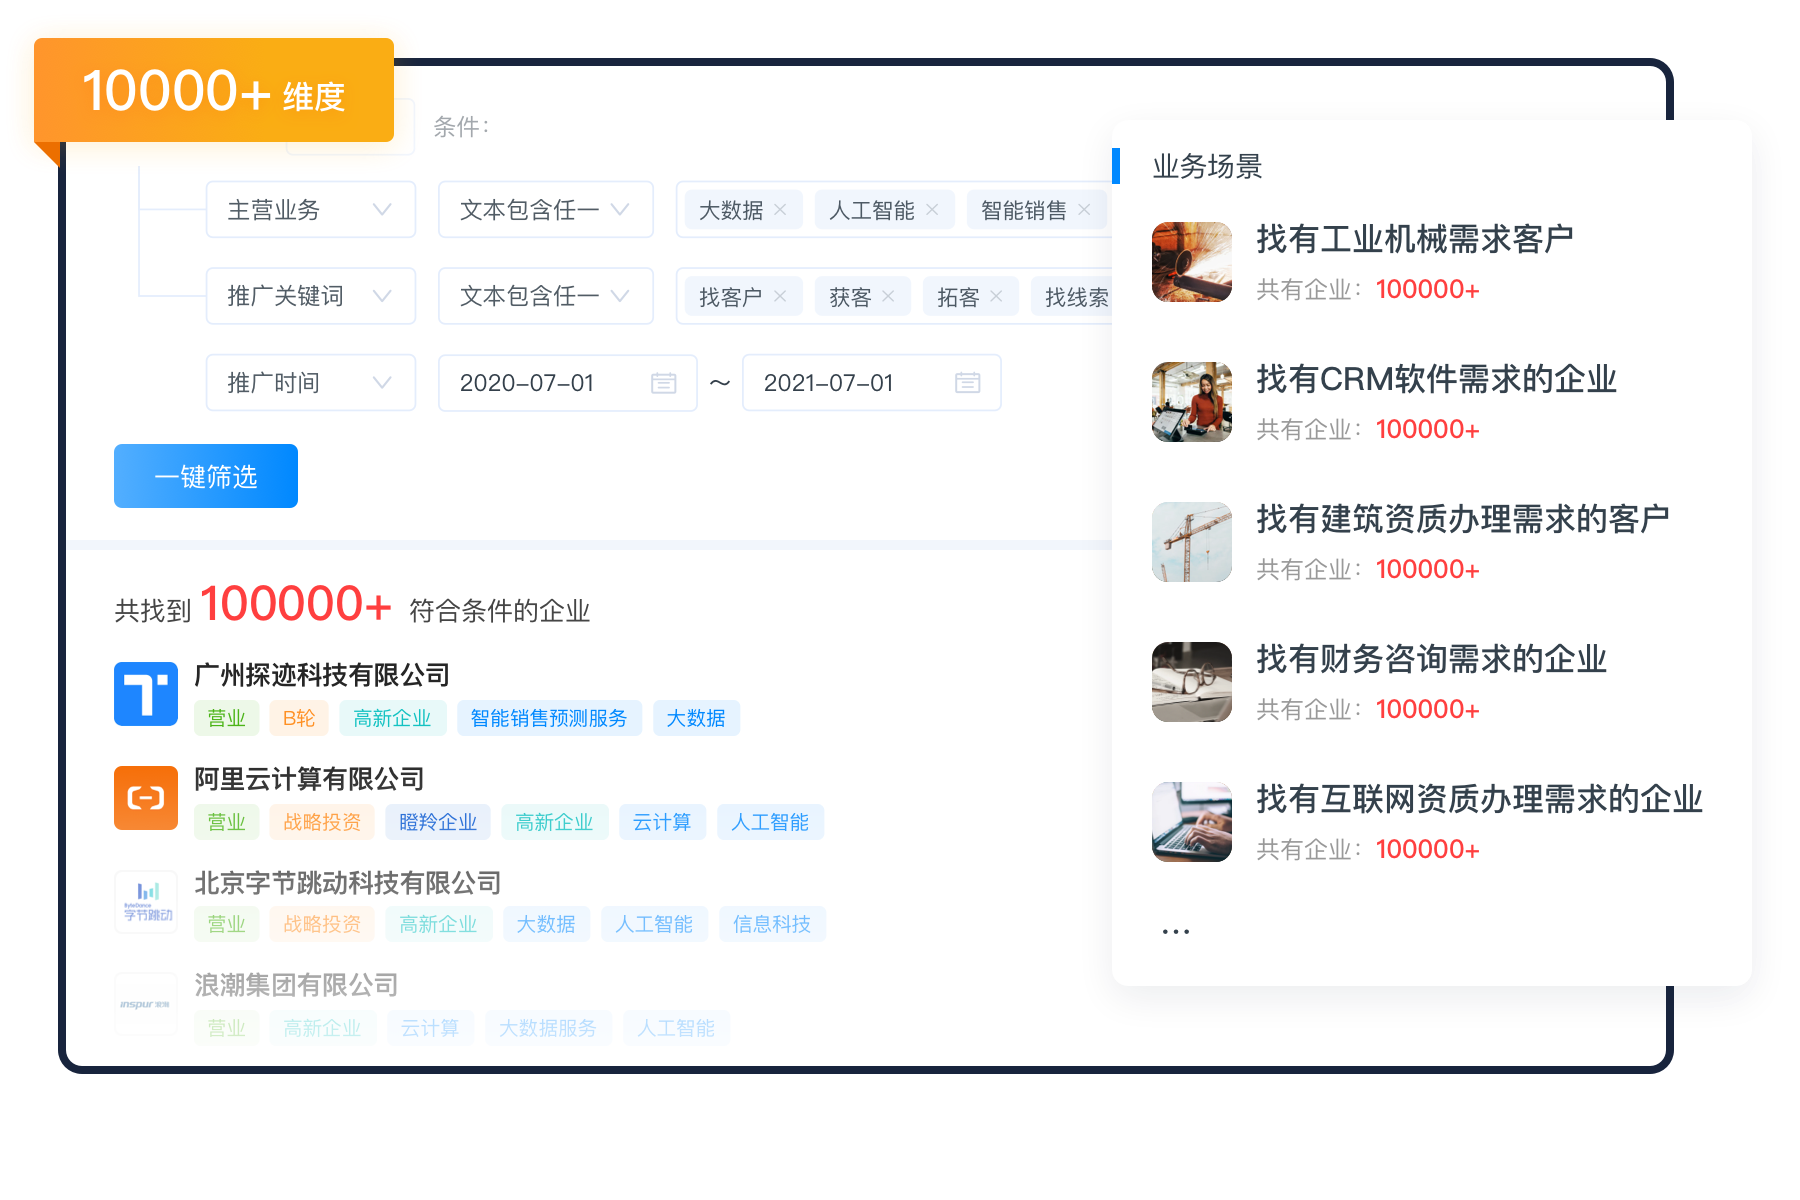The height and width of the screenshot is (1200, 1800).
Task: Remove the 人工智能 filter tag
Action: (932, 210)
